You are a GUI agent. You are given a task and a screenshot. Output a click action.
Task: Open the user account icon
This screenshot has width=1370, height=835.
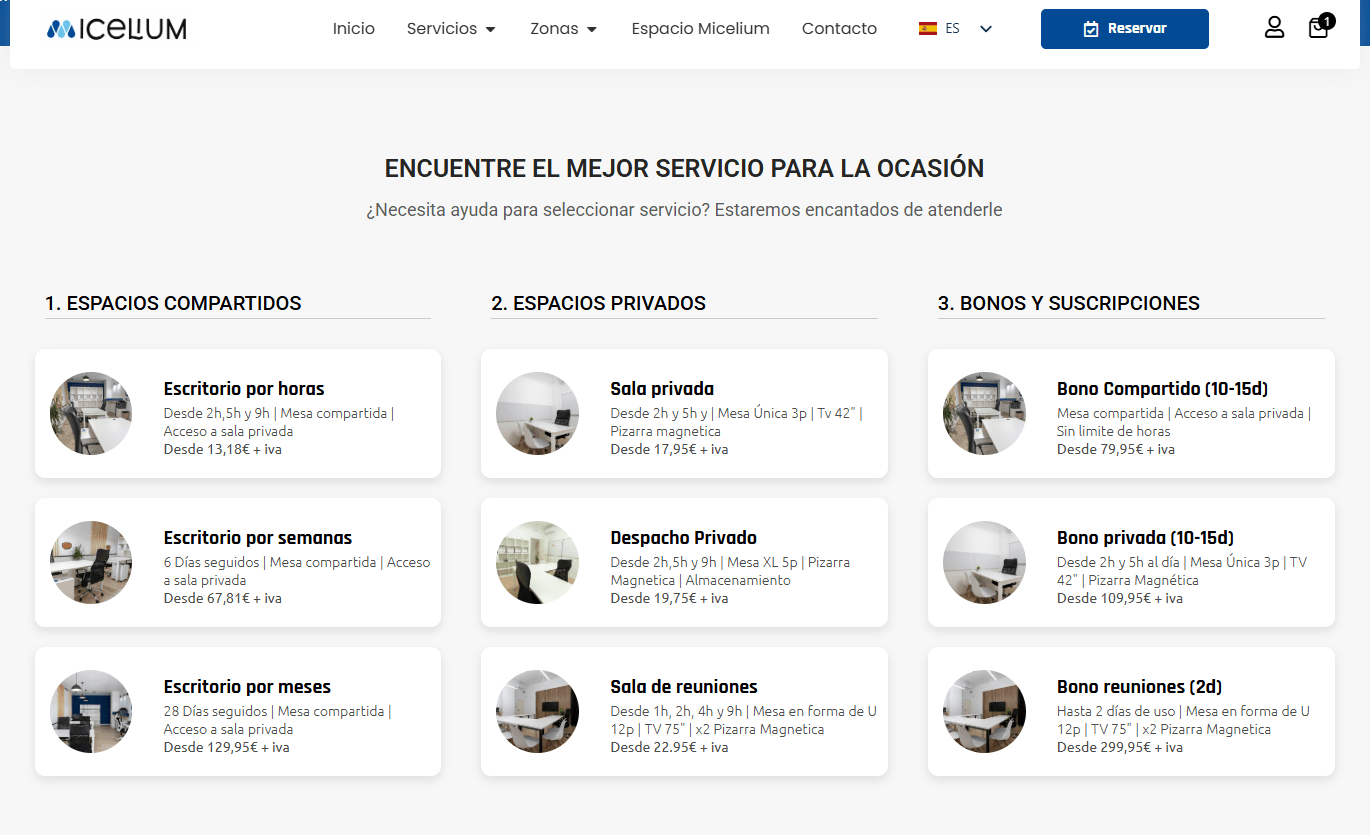(x=1274, y=28)
